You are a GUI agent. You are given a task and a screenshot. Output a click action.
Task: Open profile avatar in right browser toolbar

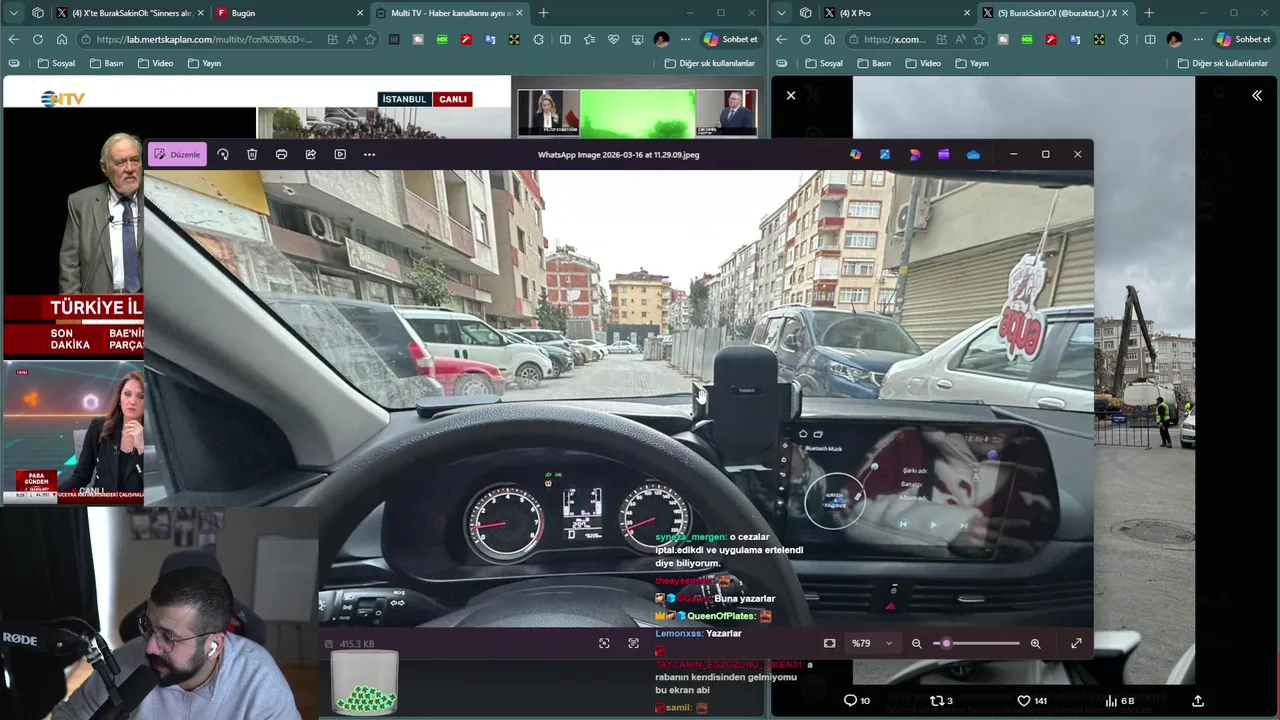pyautogui.click(x=1174, y=39)
